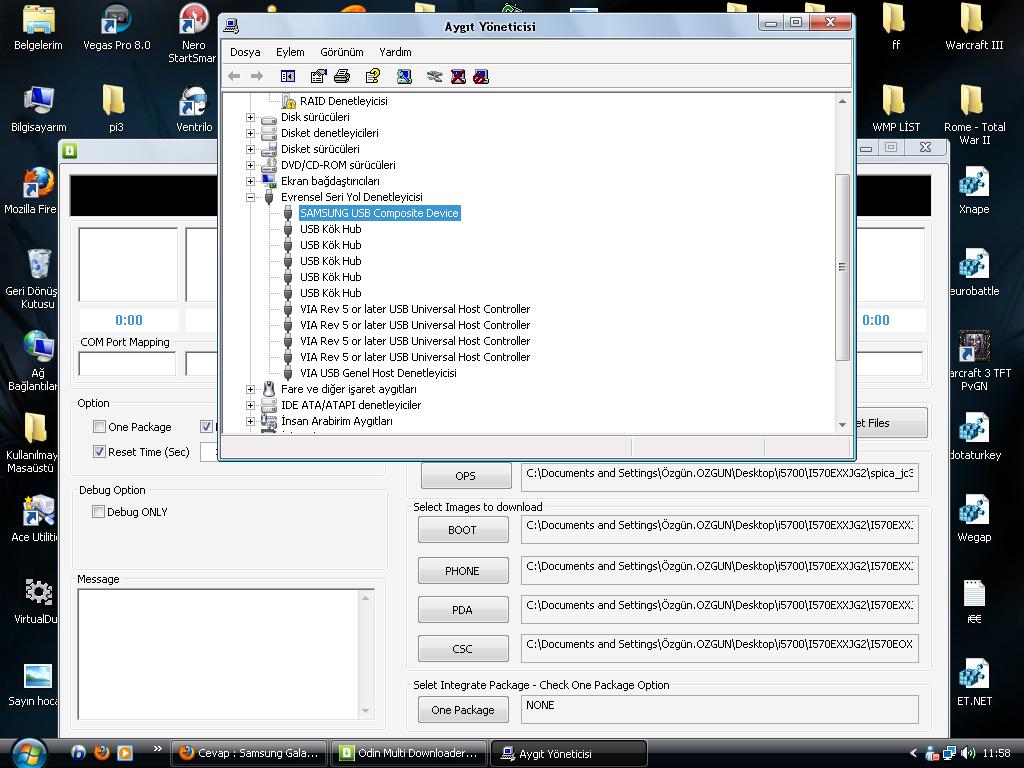
Task: Open the Yardım menu
Action: 395,52
